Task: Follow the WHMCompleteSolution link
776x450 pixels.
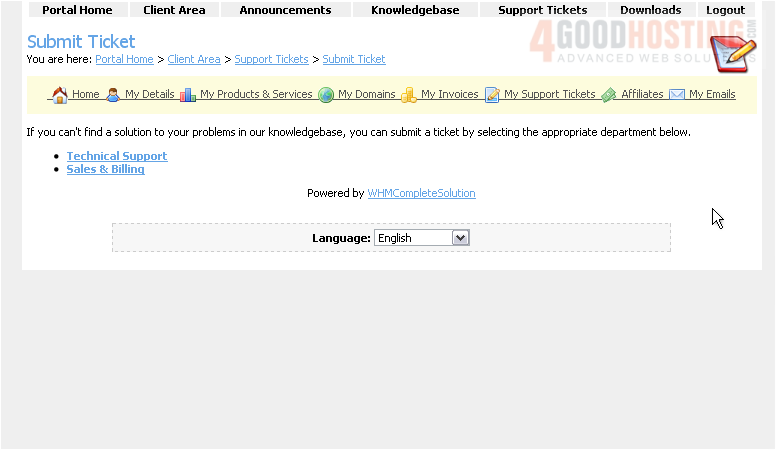Action: tap(421, 193)
